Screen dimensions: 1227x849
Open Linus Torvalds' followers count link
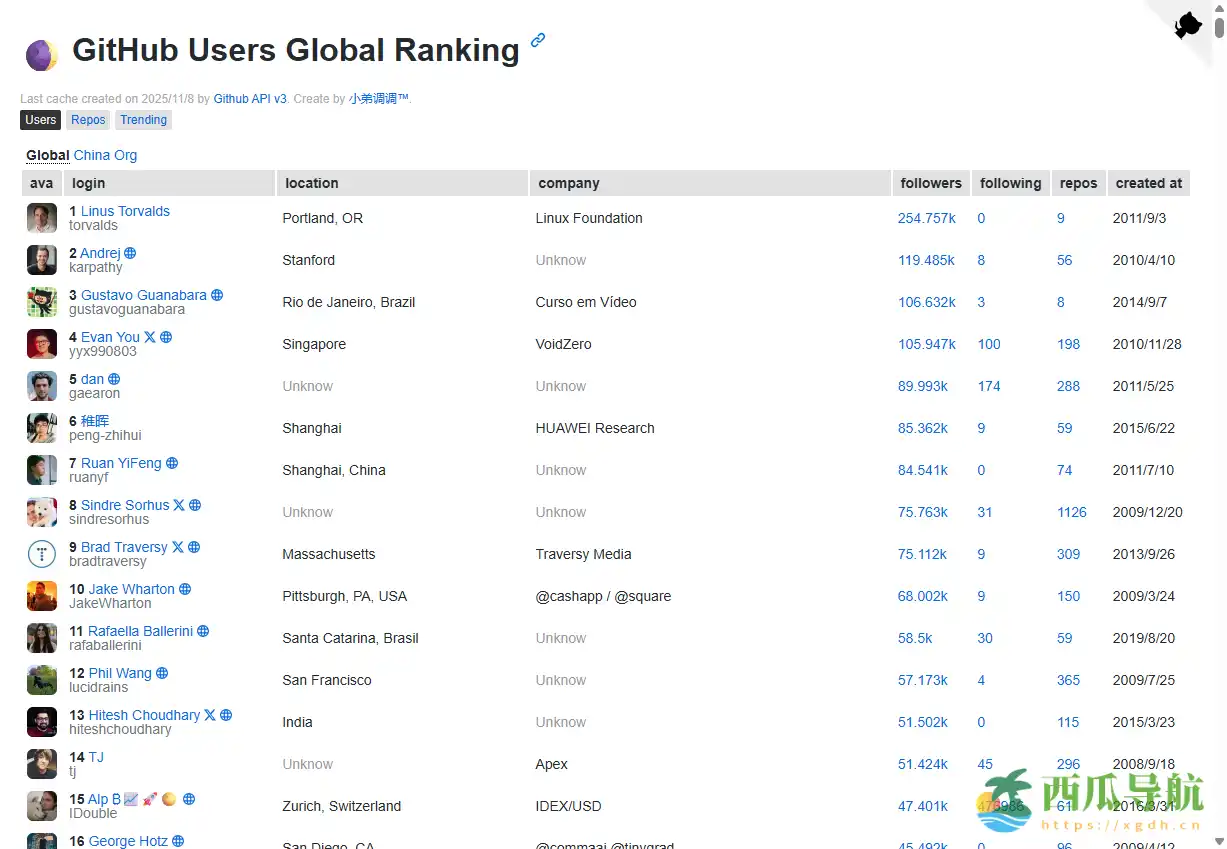929,218
